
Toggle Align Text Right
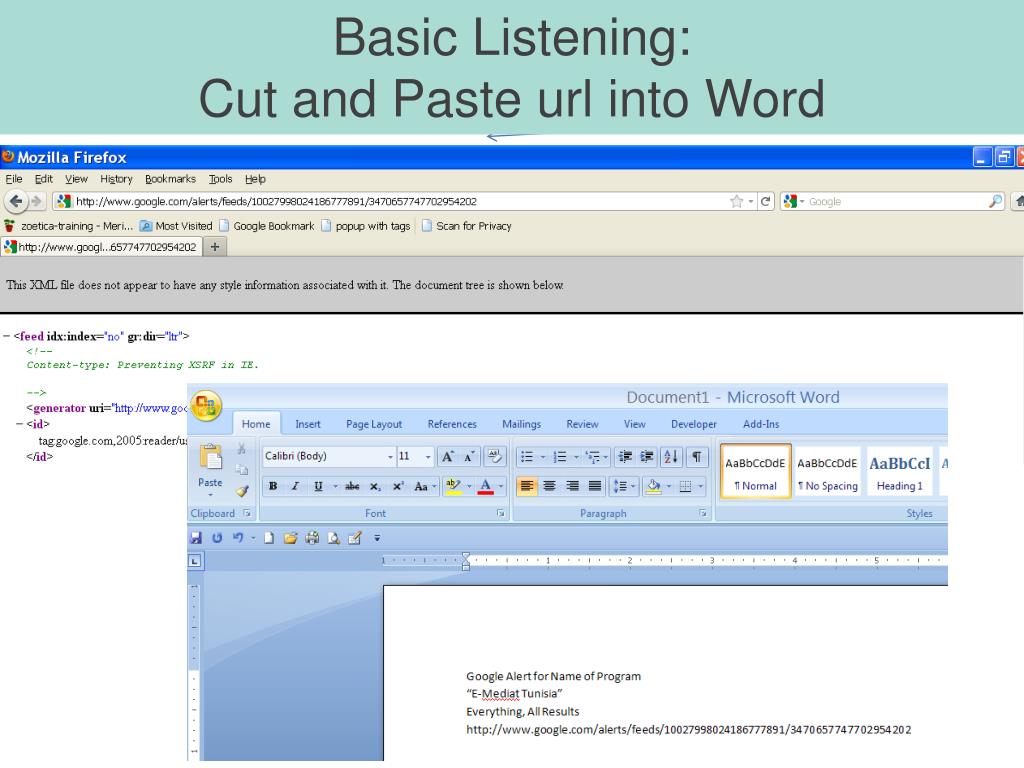click(x=573, y=487)
